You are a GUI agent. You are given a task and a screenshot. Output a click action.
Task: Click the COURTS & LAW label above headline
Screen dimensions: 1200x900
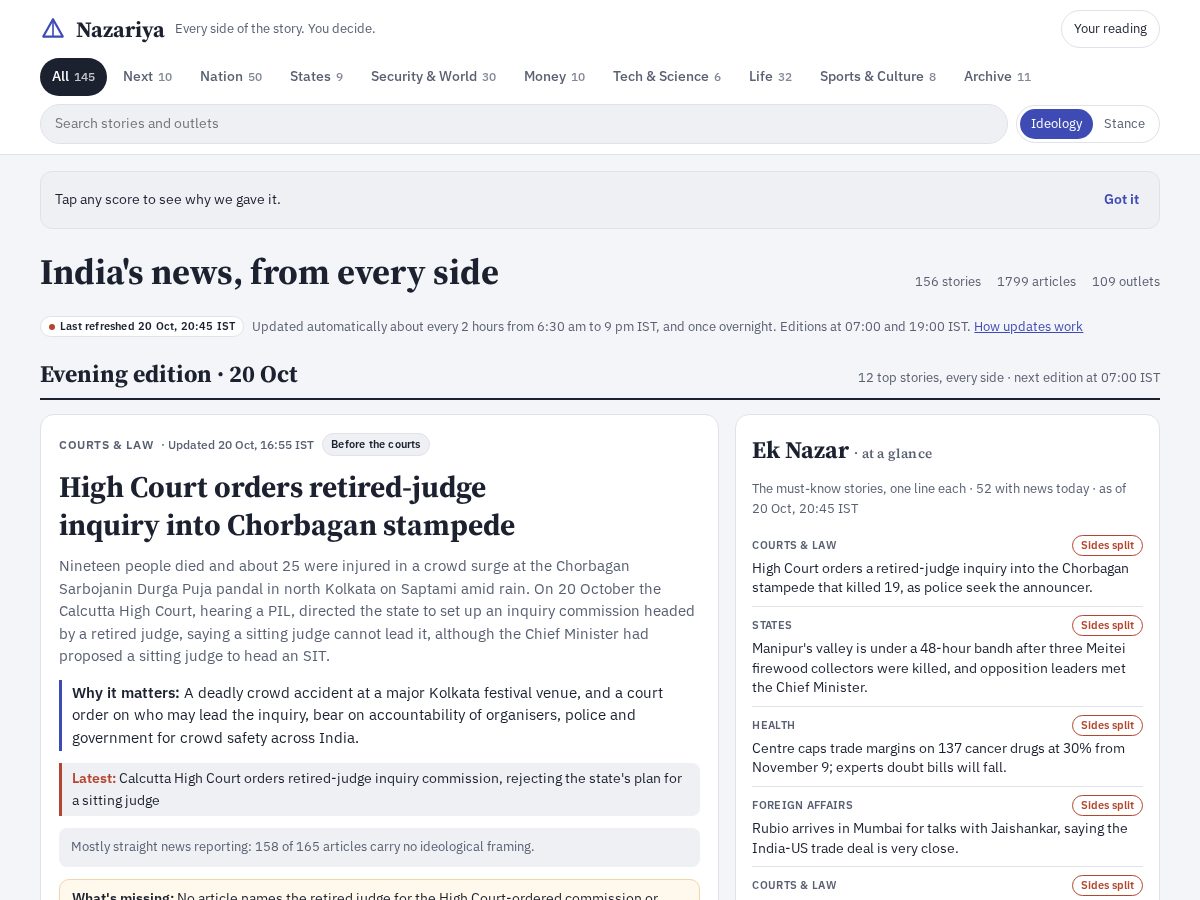106,445
